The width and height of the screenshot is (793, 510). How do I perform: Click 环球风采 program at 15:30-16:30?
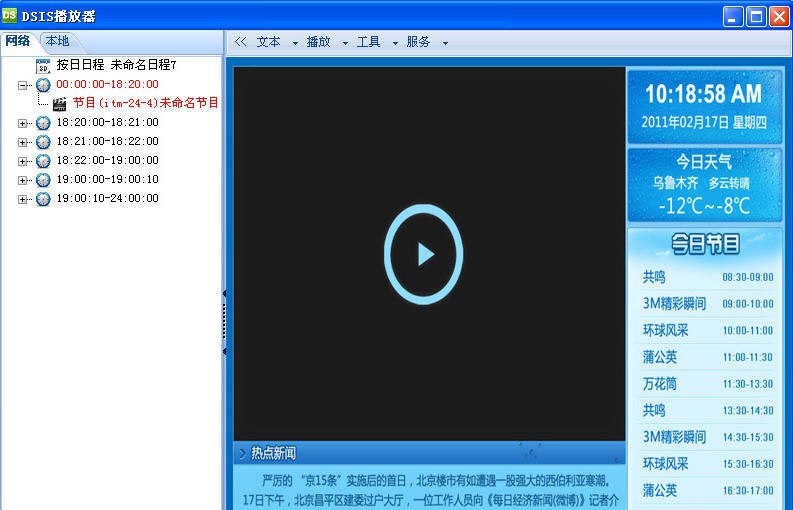click(707, 464)
